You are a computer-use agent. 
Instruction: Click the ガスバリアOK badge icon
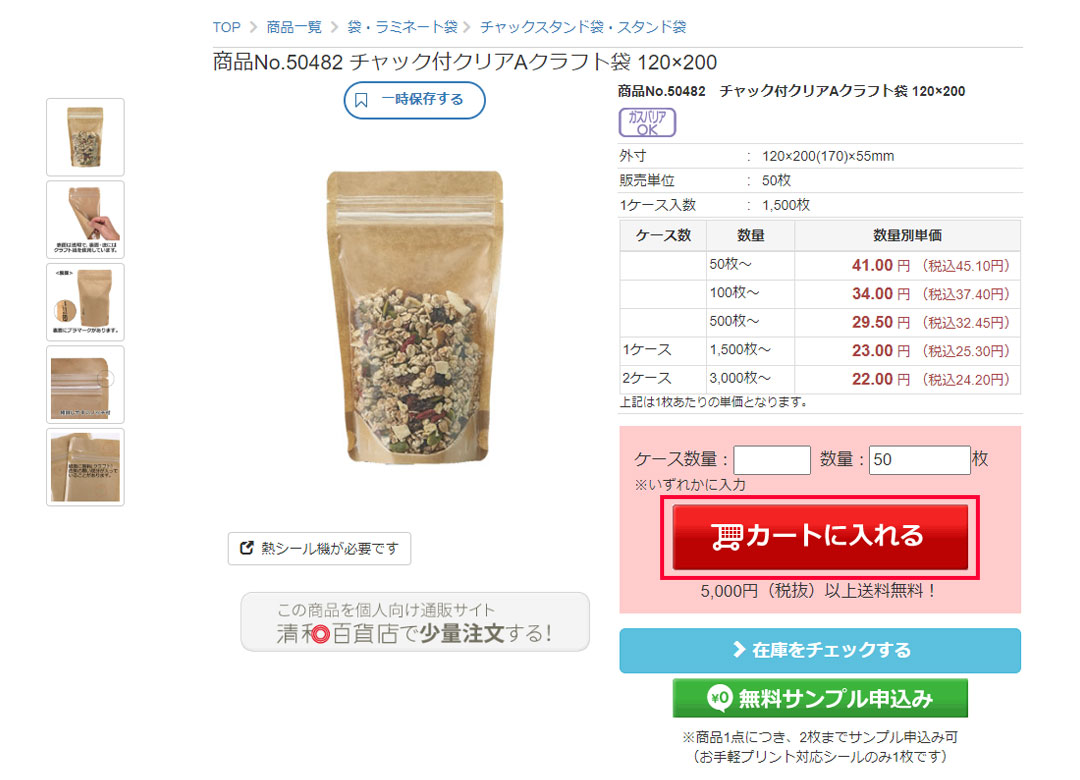pyautogui.click(x=647, y=123)
